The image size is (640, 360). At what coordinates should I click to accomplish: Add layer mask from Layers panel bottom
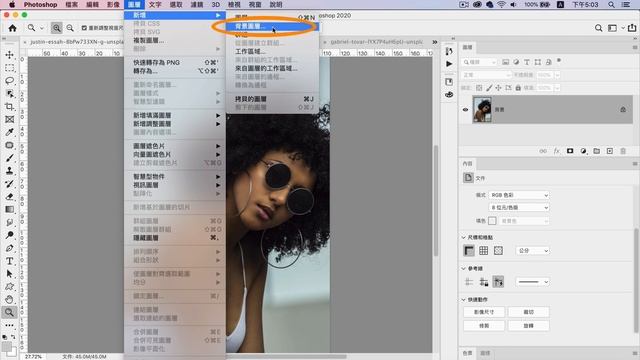click(x=570, y=151)
